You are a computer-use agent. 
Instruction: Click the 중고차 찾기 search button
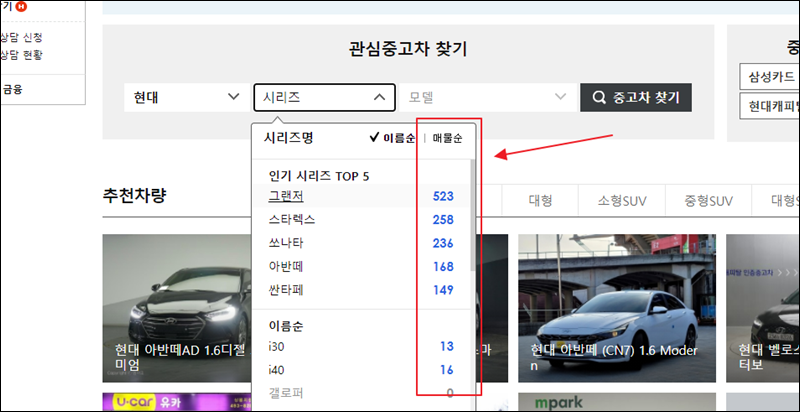pos(636,97)
